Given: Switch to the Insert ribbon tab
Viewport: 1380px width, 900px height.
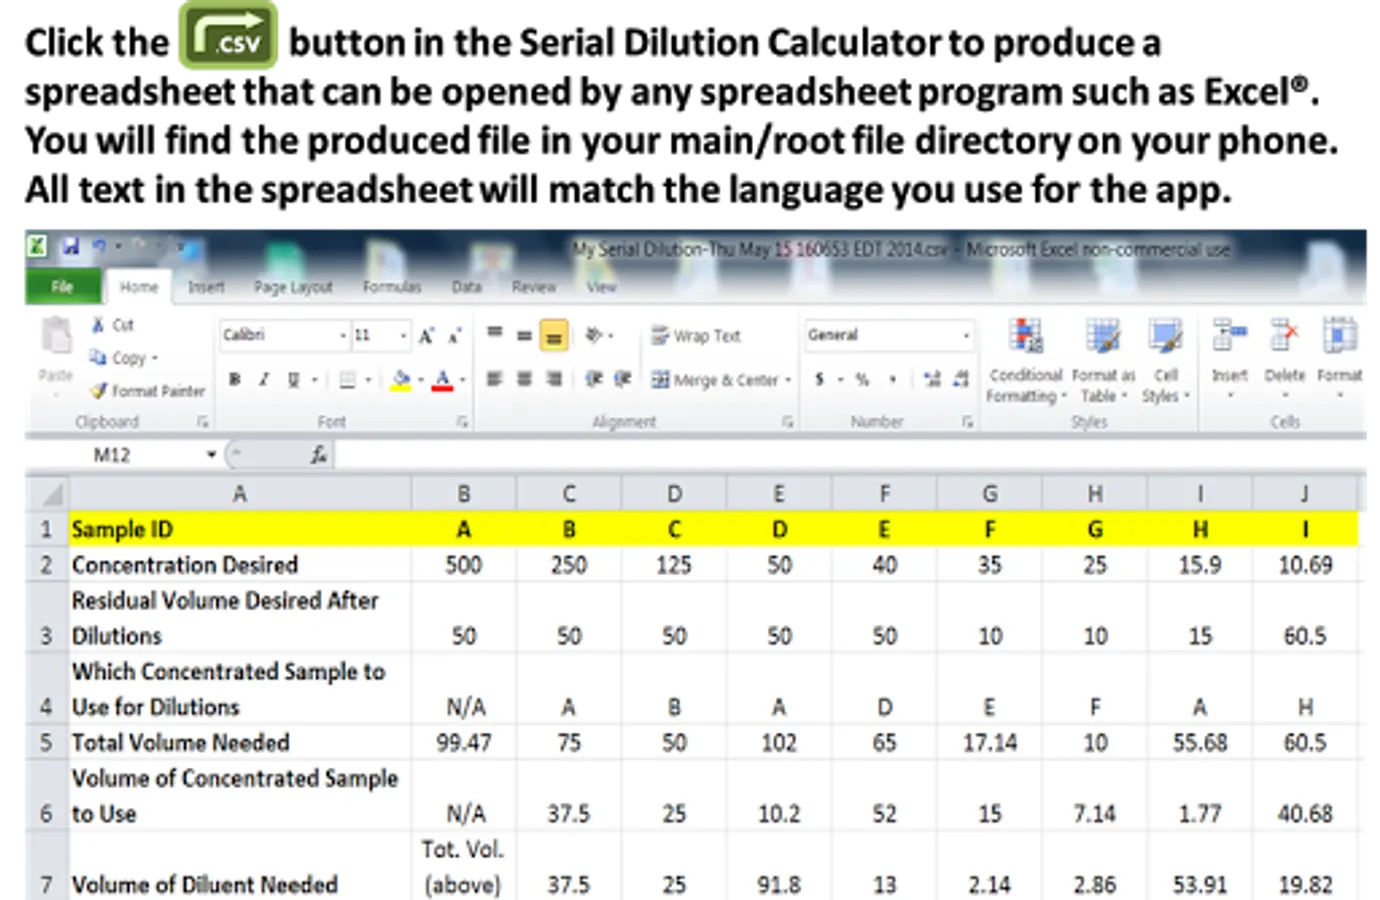Looking at the screenshot, I should 206,287.
